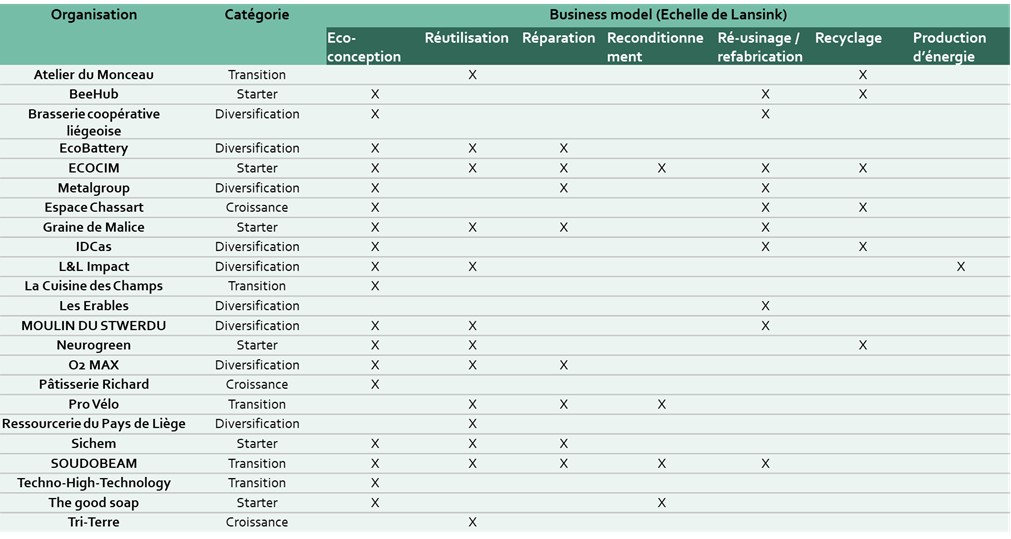Click the "ECOCIM" organisation name
1011x539 pixels.
coord(94,168)
